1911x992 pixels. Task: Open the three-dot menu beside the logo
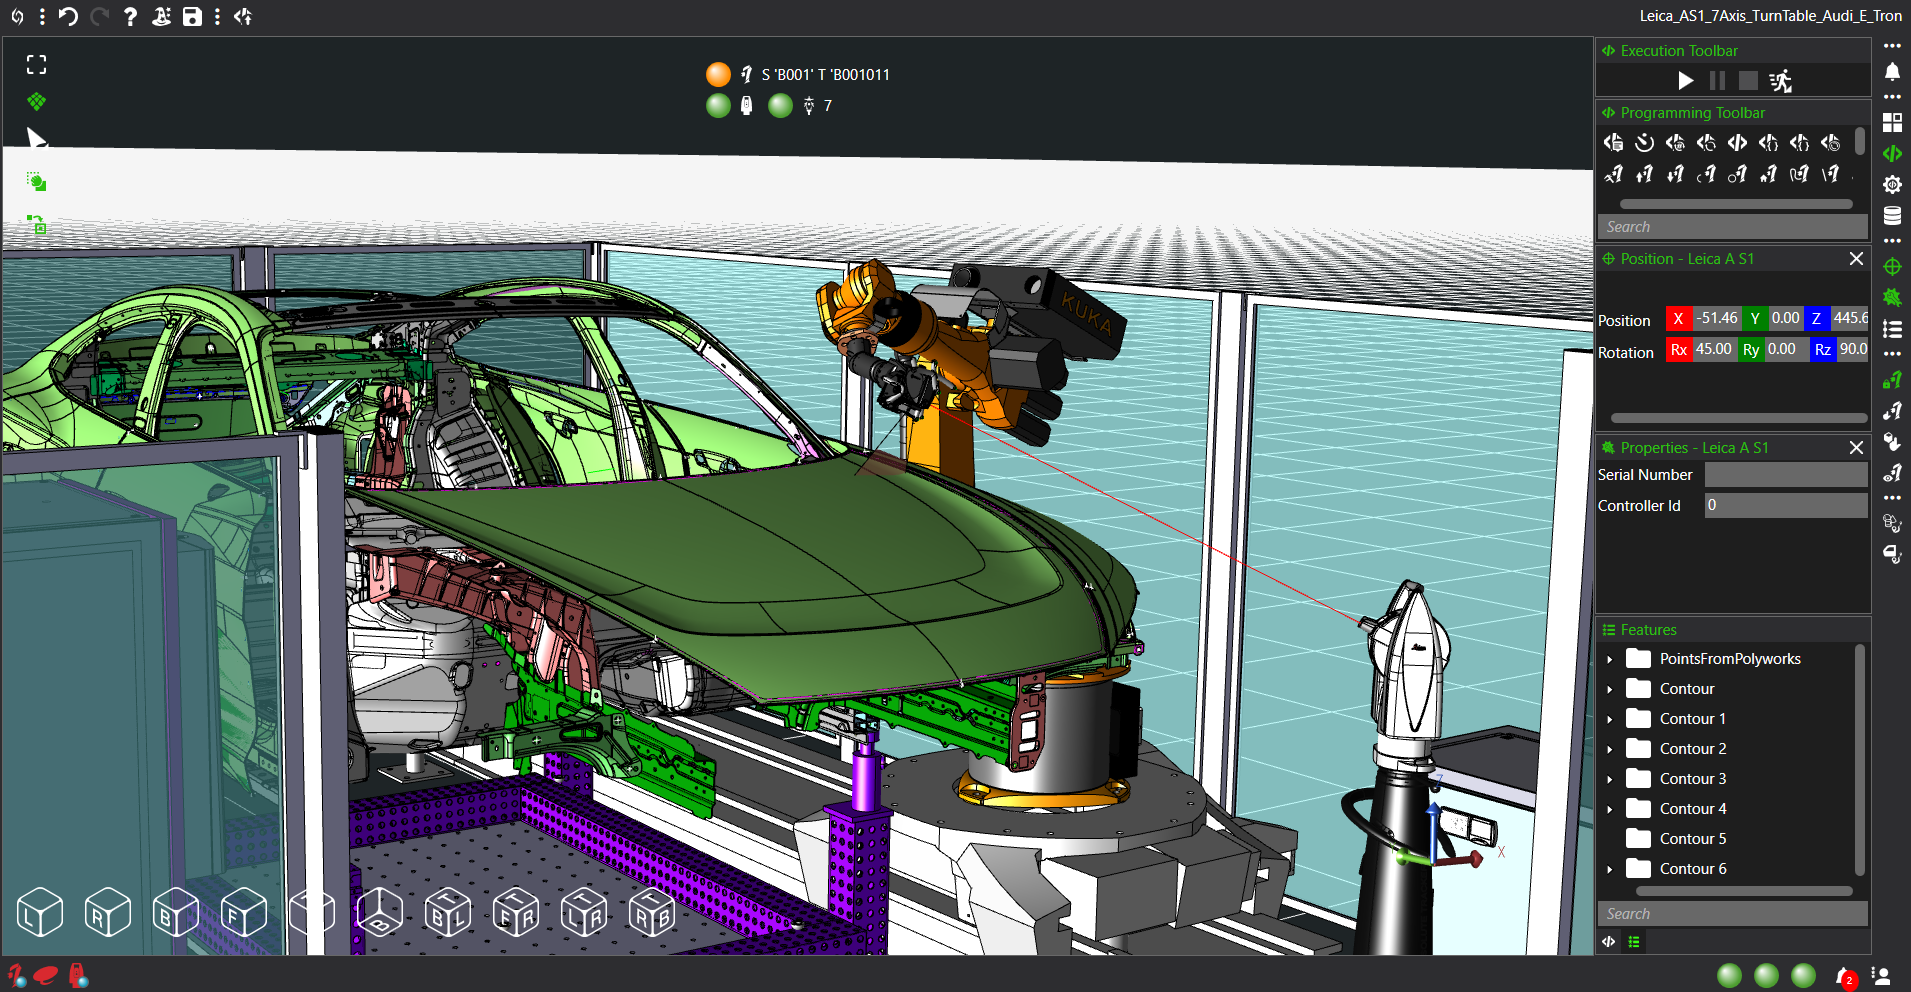tap(42, 16)
